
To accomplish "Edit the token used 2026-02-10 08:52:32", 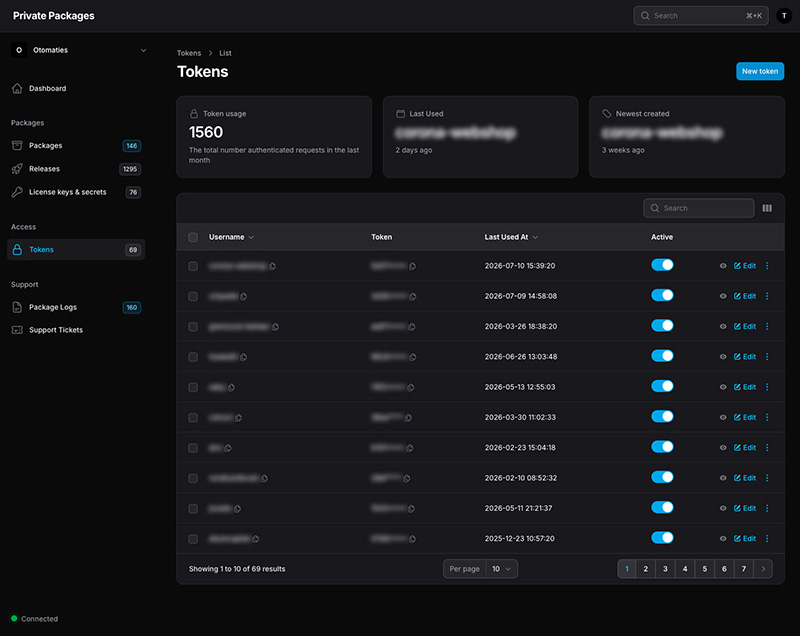I will (x=745, y=478).
